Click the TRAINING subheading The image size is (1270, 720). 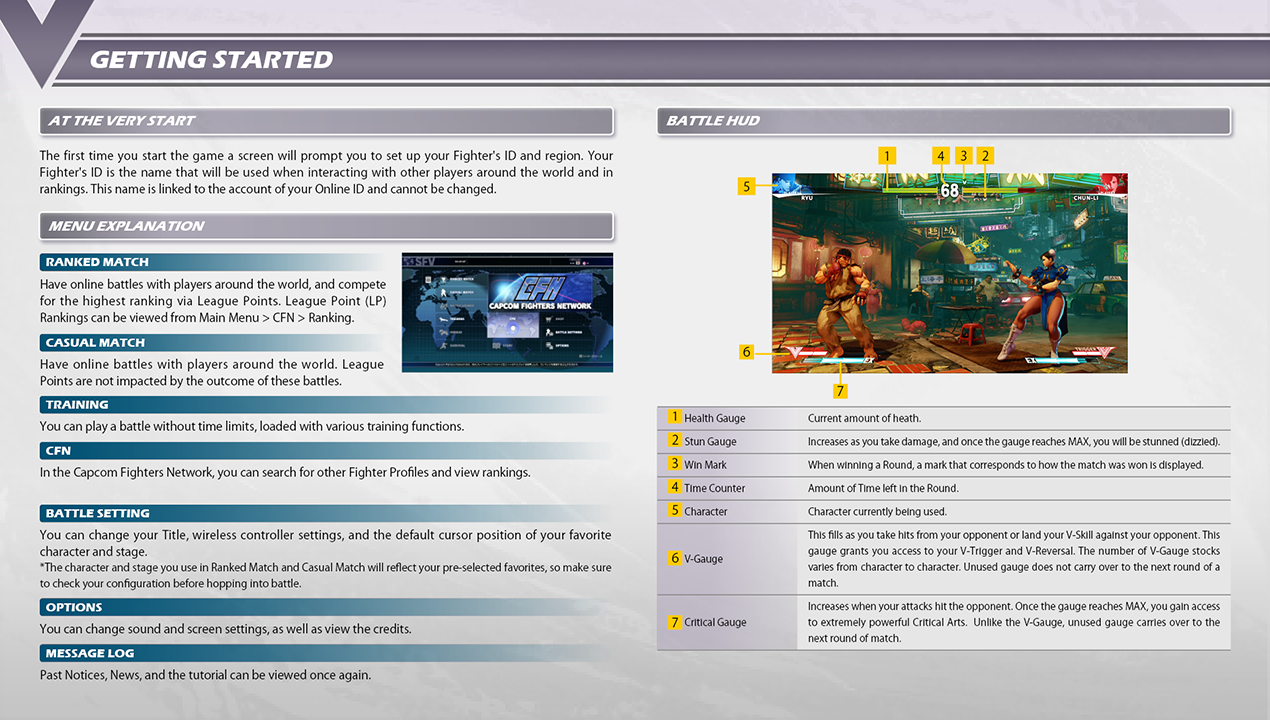[x=77, y=405]
